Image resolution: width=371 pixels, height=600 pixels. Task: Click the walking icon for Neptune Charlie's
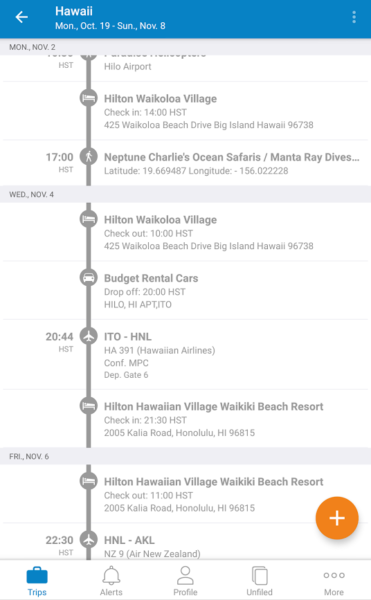[x=89, y=157]
